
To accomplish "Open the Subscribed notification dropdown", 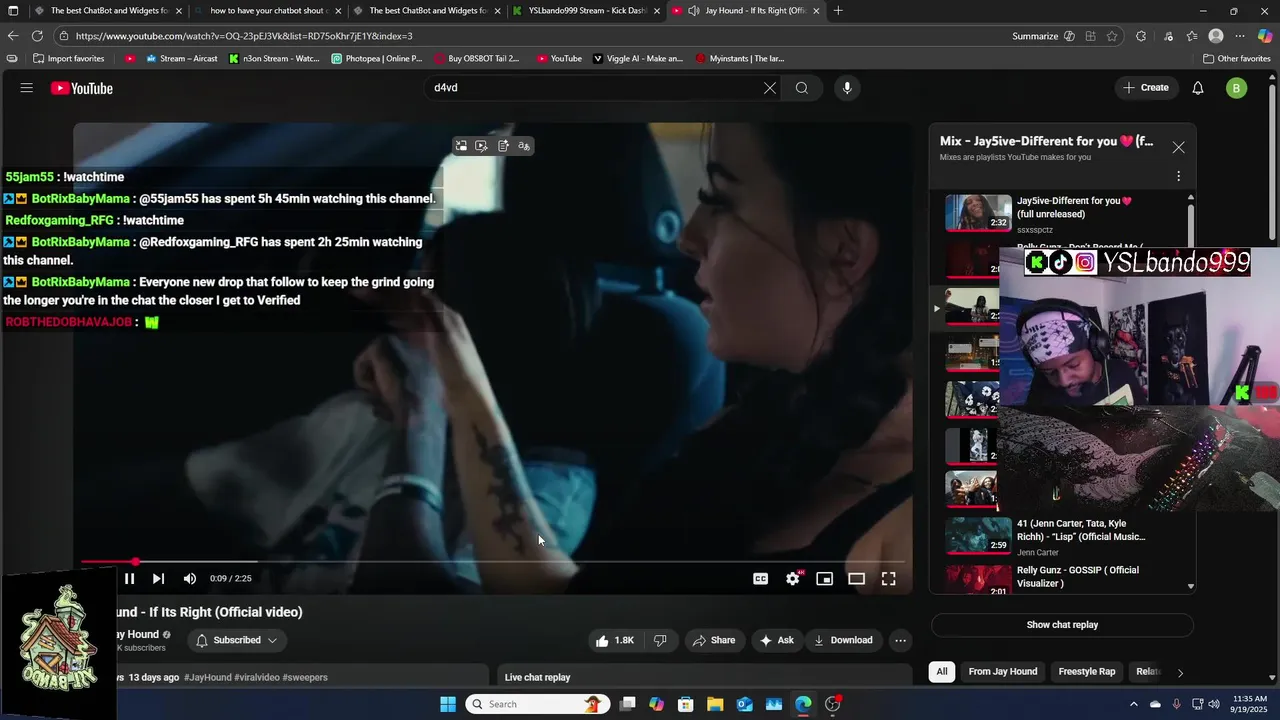I will pyautogui.click(x=237, y=640).
